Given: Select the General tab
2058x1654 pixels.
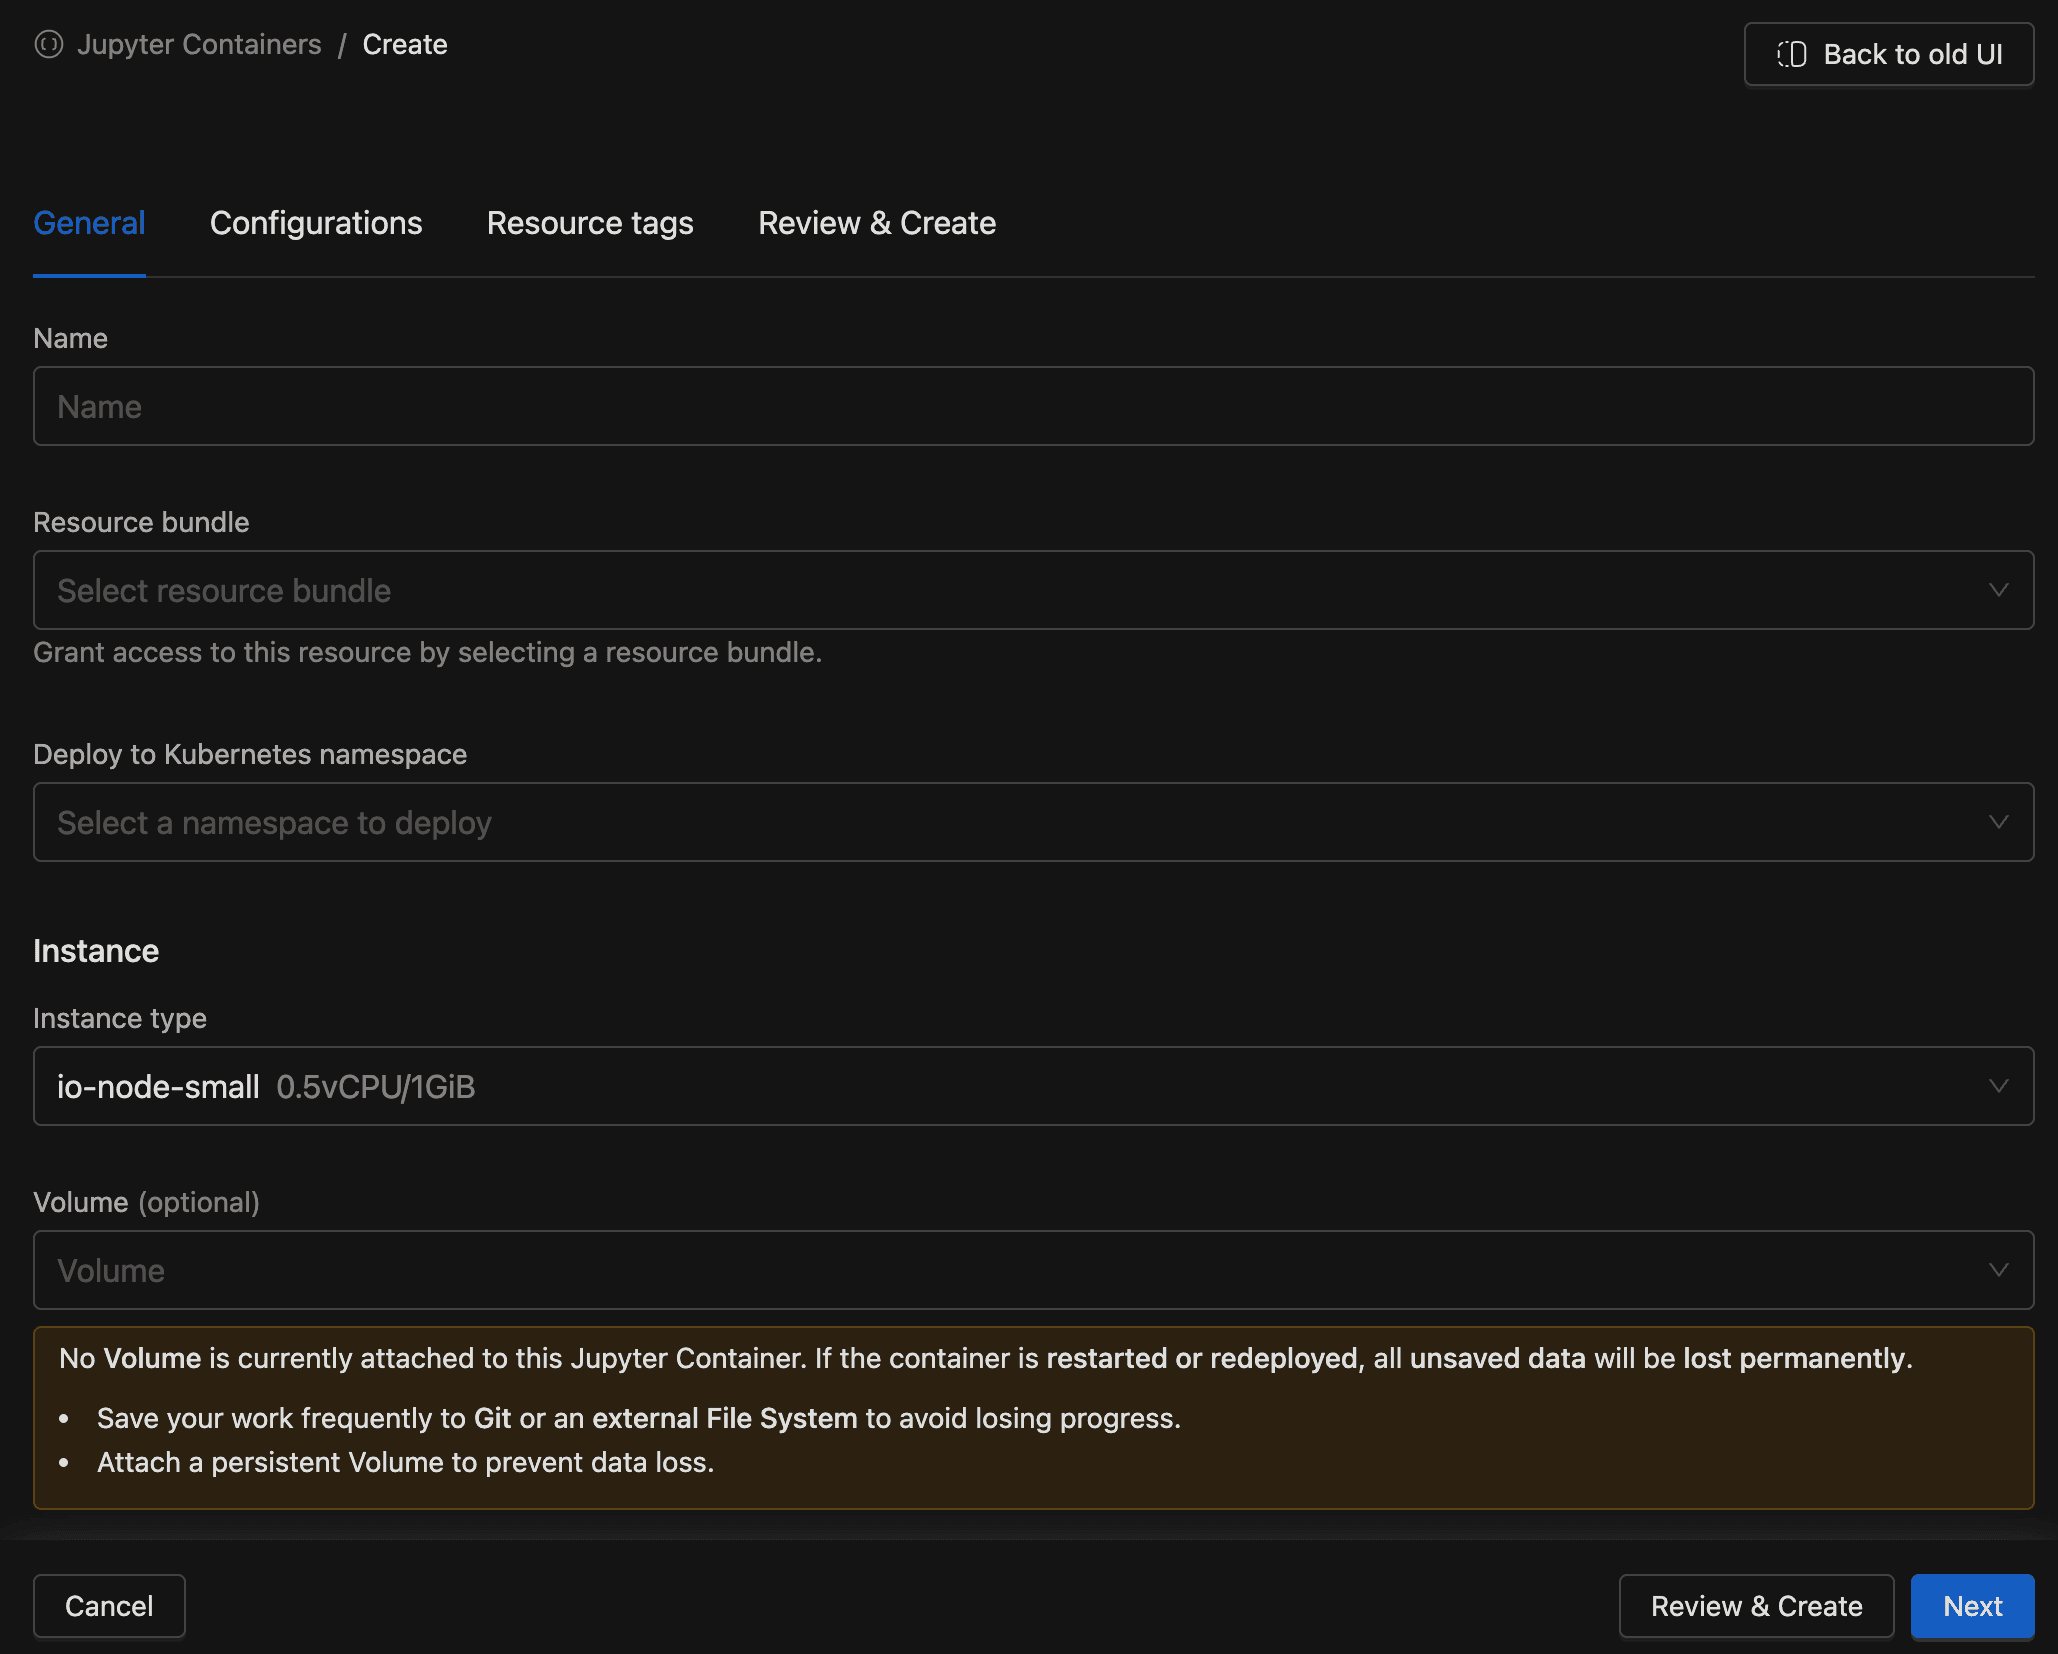Looking at the screenshot, I should pyautogui.click(x=89, y=223).
